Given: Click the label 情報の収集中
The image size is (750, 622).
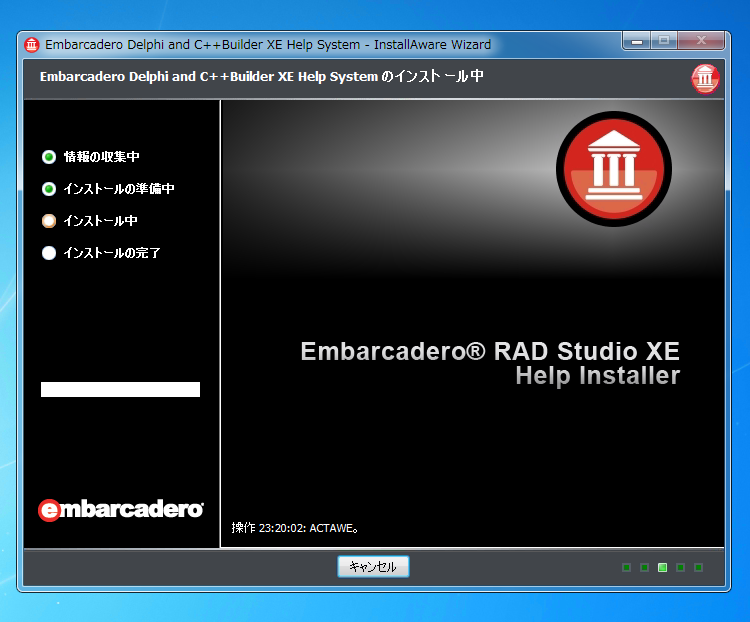Looking at the screenshot, I should (x=101, y=157).
